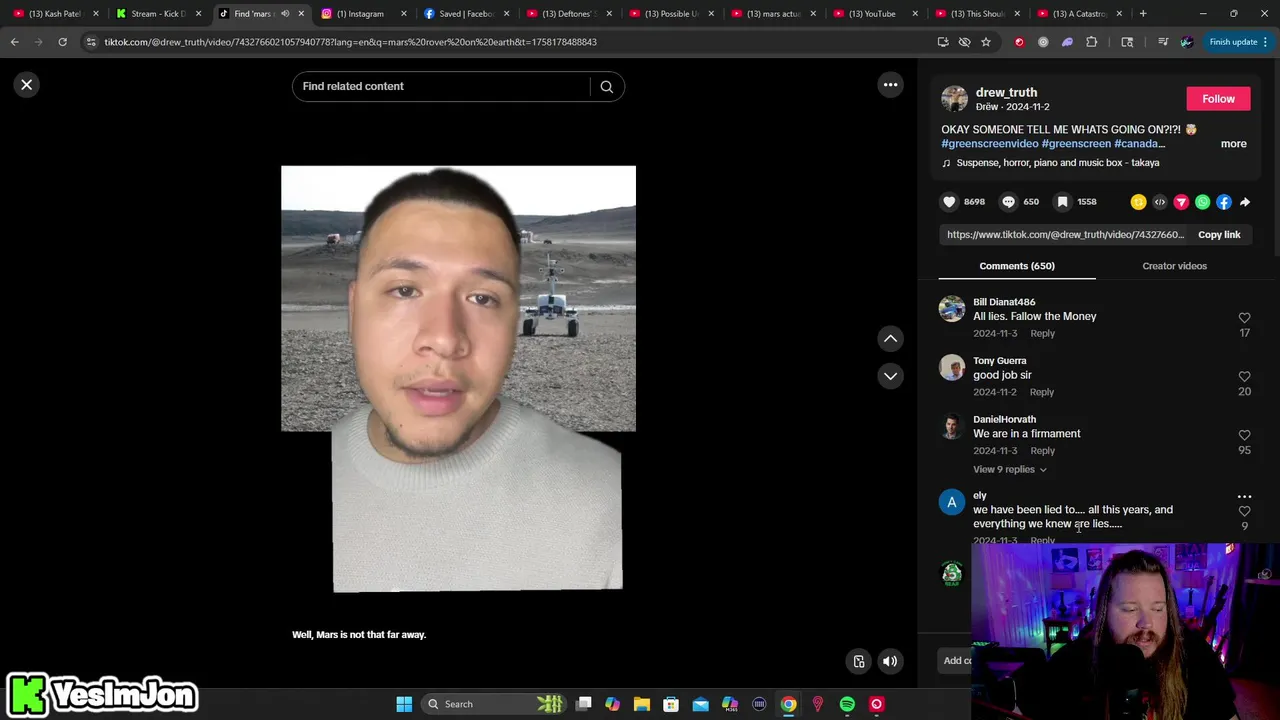Mute the current tab's audio icon
1280x720 pixels.
(285, 14)
